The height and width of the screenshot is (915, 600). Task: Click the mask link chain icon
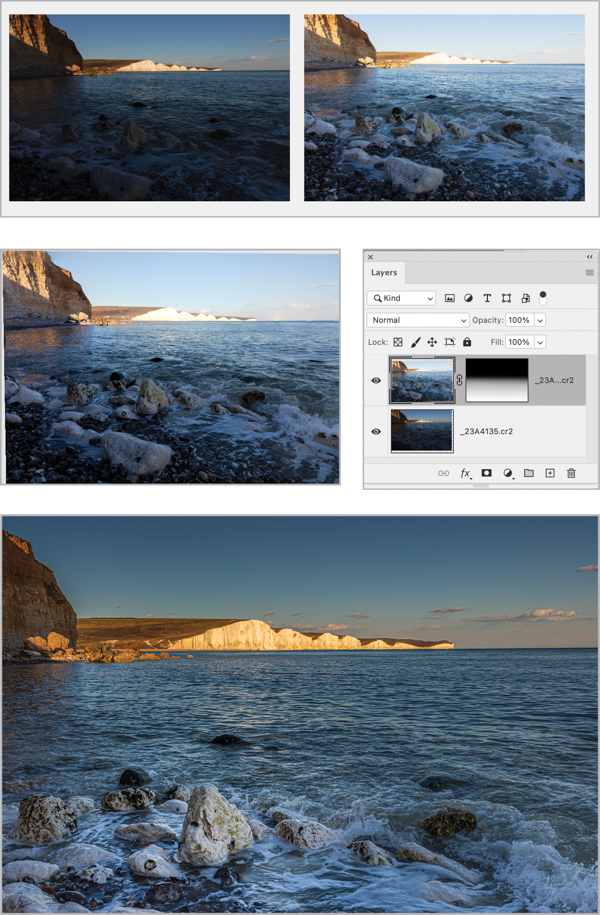pos(459,380)
